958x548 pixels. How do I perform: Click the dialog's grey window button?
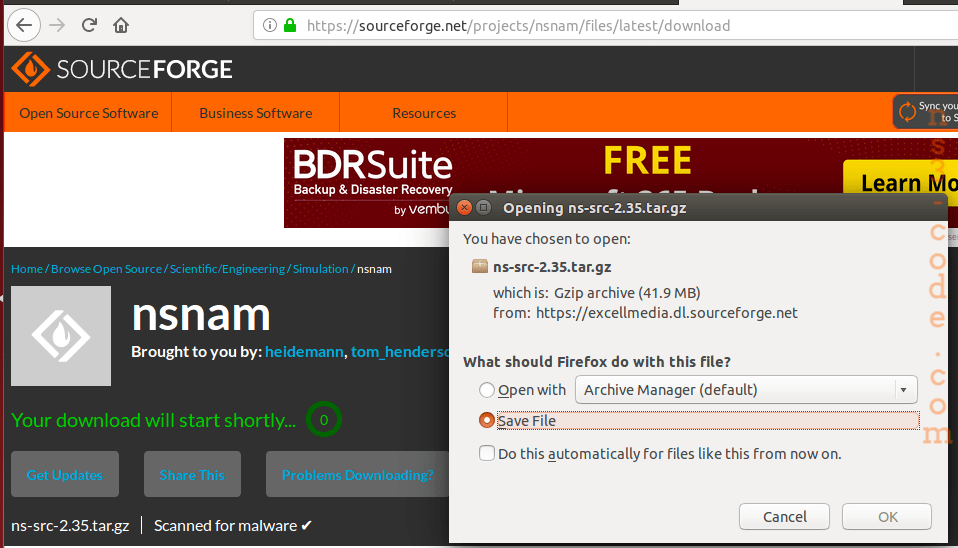tap(483, 208)
